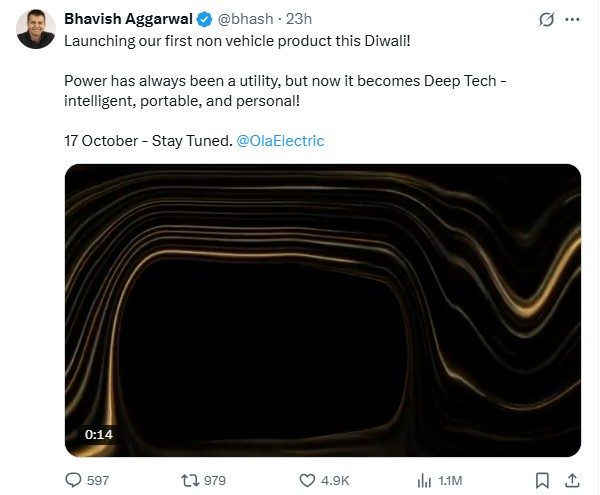Play the golden waves video

pos(322,310)
